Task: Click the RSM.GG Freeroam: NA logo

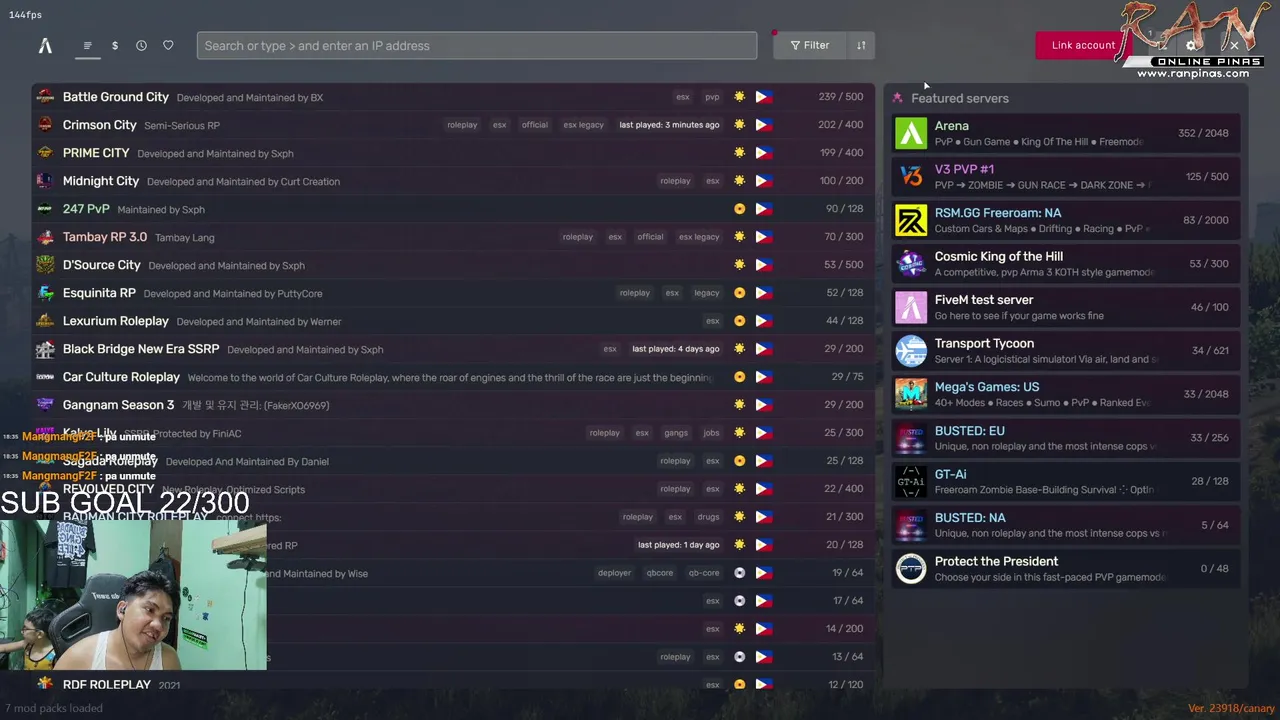Action: pyautogui.click(x=911, y=220)
